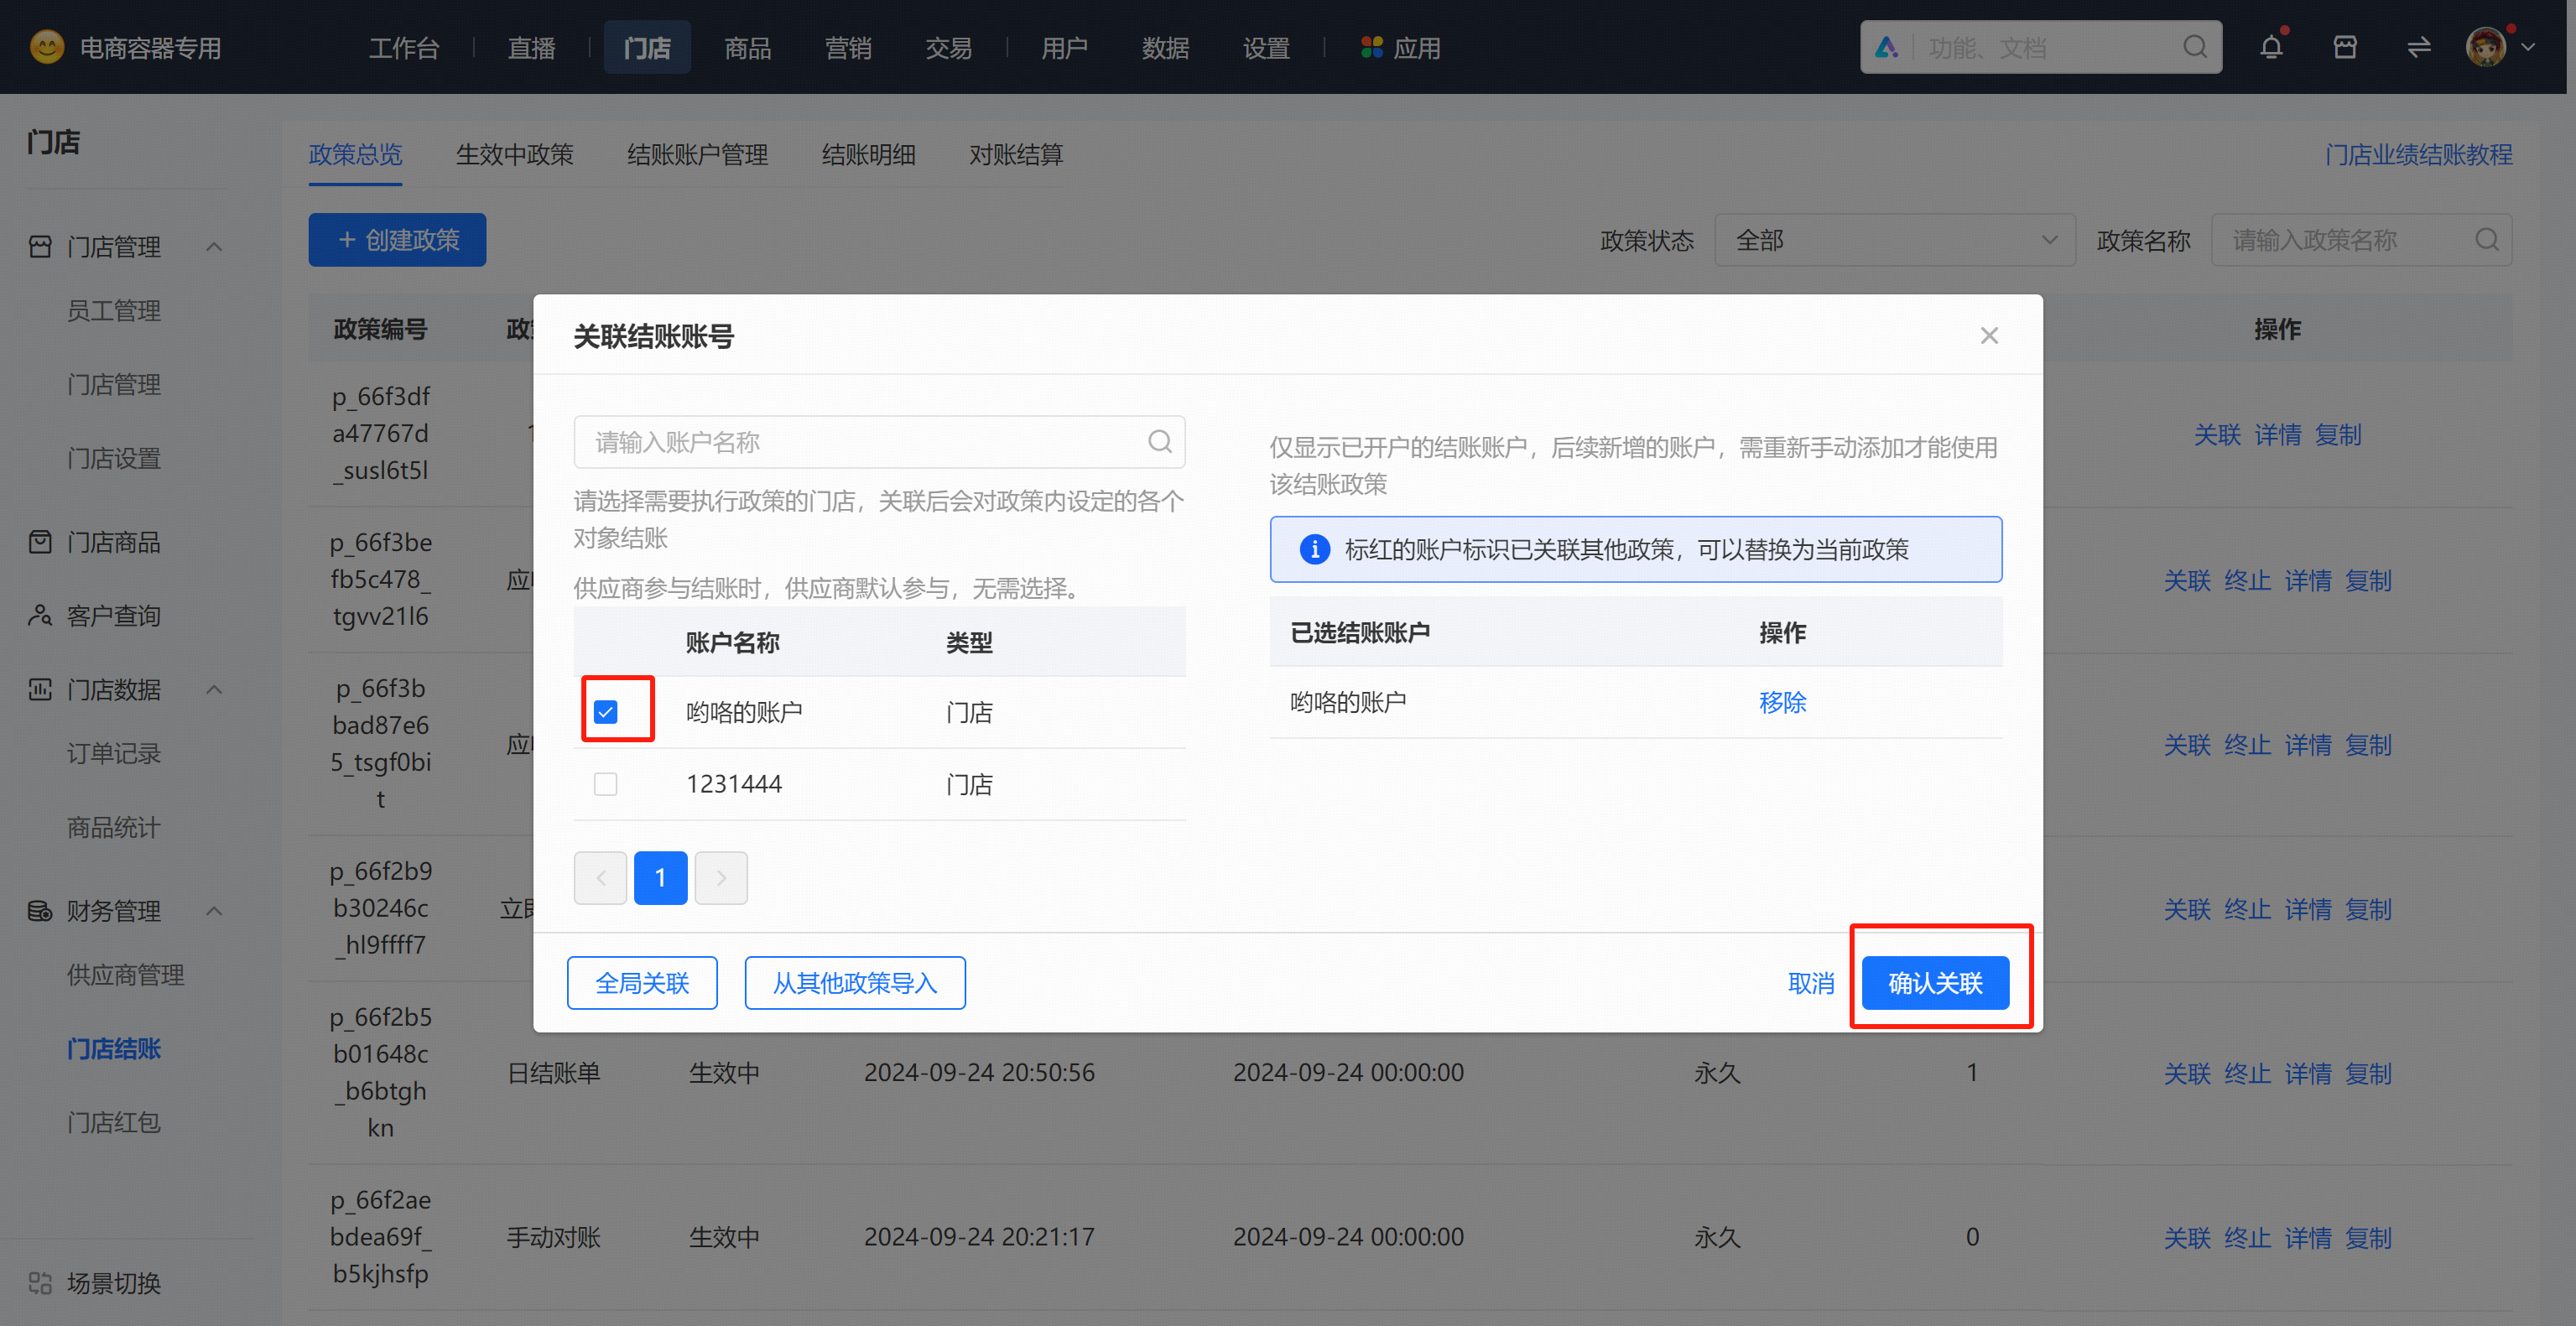Close the 关联结账账号 dialog
The image size is (2576, 1326).
[x=1989, y=335]
